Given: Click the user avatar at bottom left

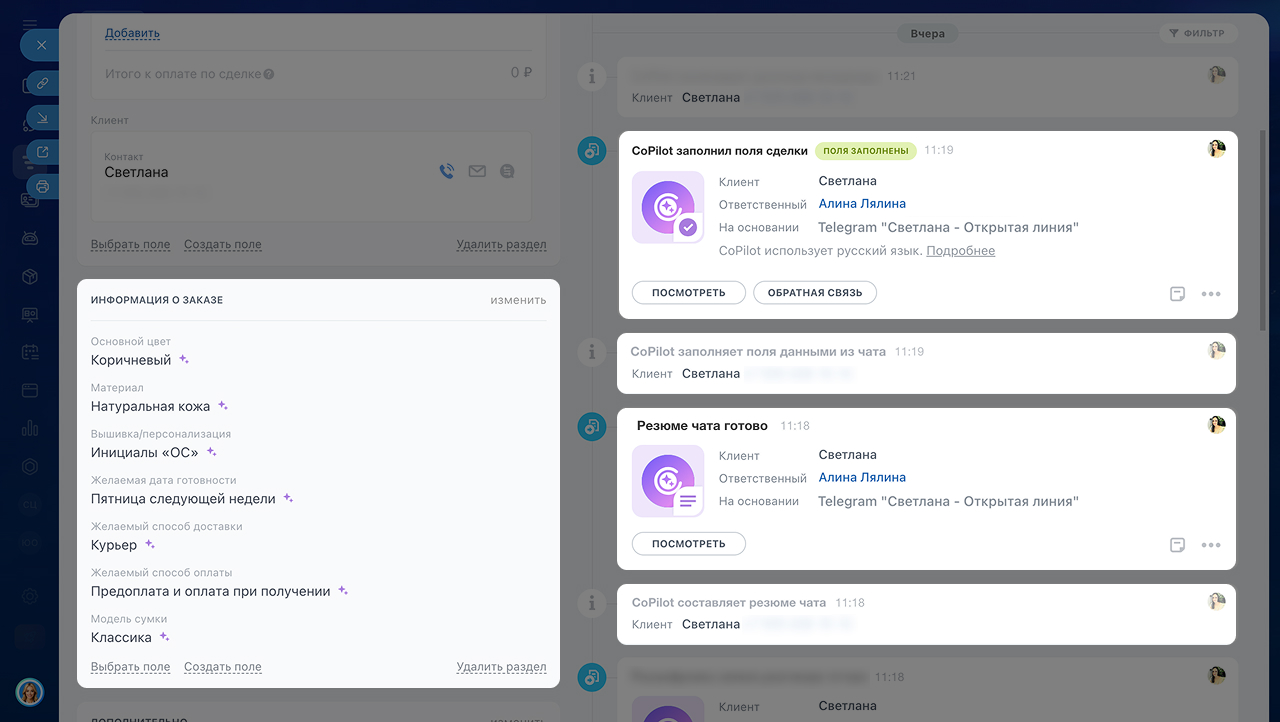Looking at the screenshot, I should click(29, 692).
